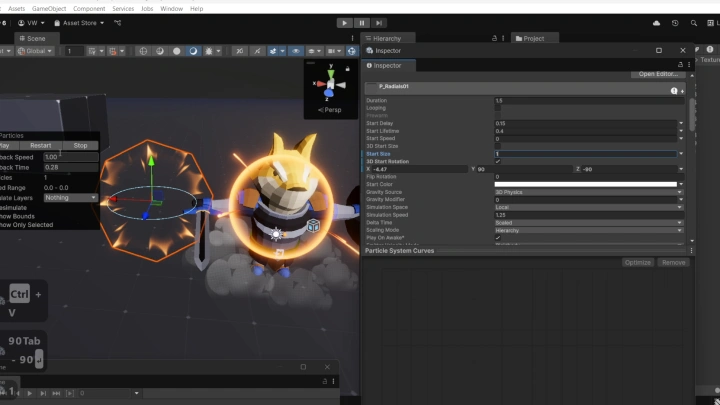Screen dimensions: 720x405
Task: Open the Gravity Source dropdown
Action: coord(589,192)
